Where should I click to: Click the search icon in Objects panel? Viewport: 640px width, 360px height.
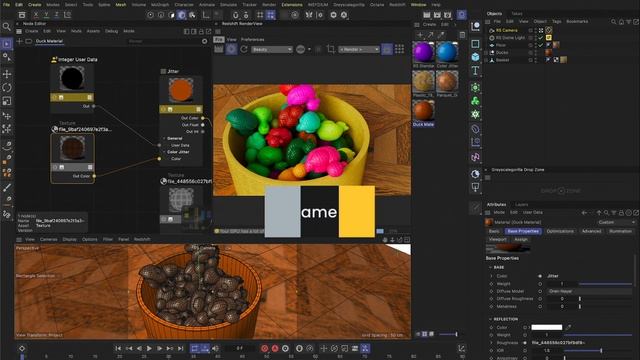[x=613, y=22]
